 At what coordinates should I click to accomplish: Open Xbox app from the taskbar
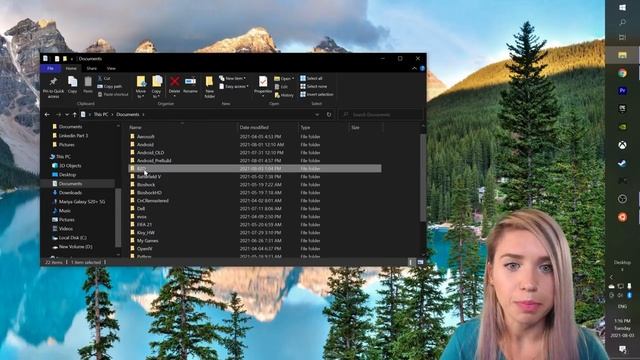point(622,145)
